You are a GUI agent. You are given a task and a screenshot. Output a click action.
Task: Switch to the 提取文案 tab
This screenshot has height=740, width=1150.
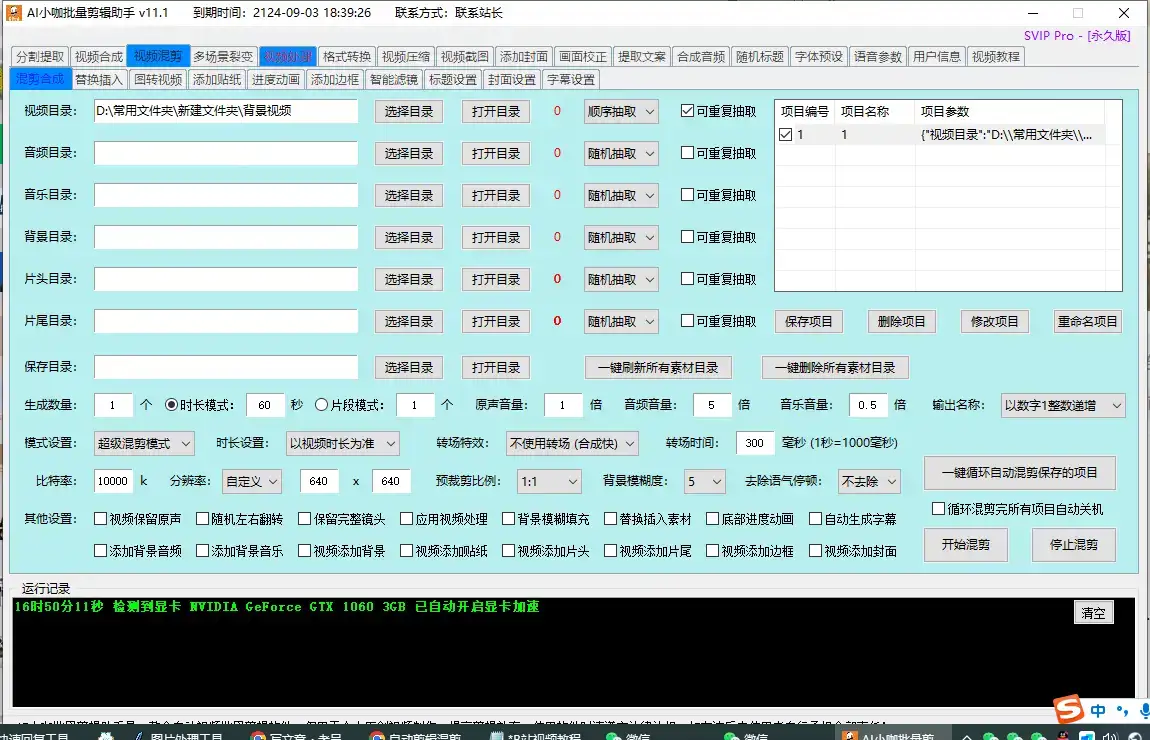(640, 56)
